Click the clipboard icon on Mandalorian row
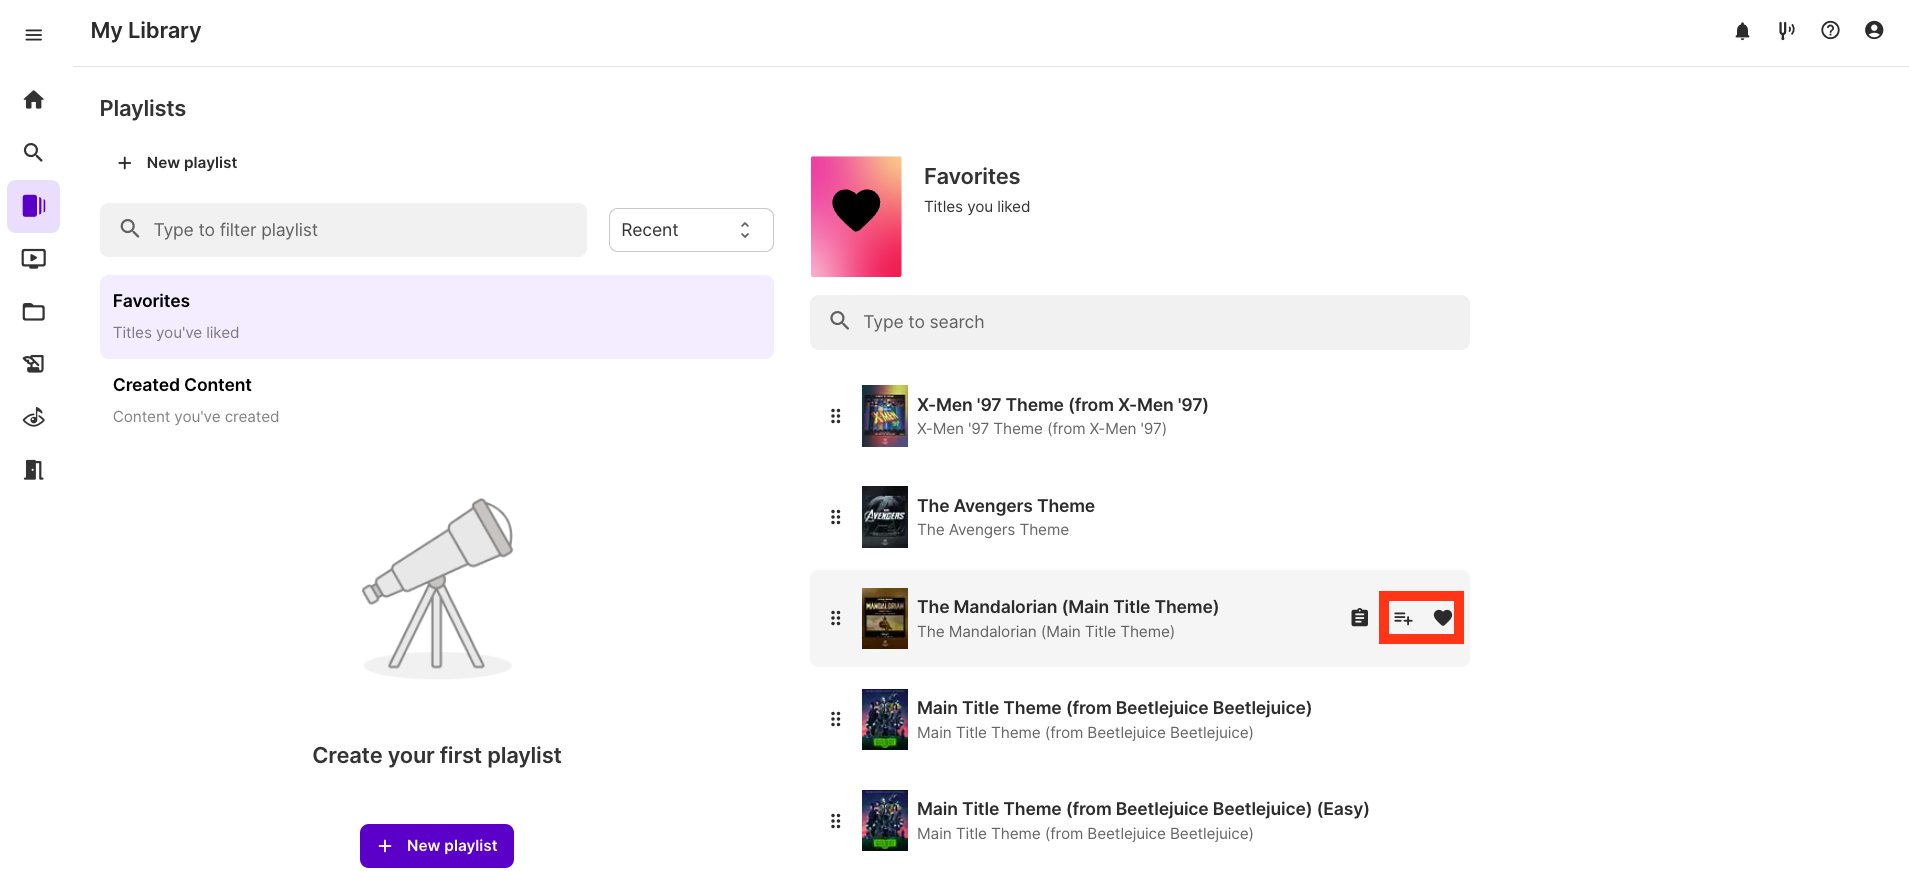 coord(1359,618)
